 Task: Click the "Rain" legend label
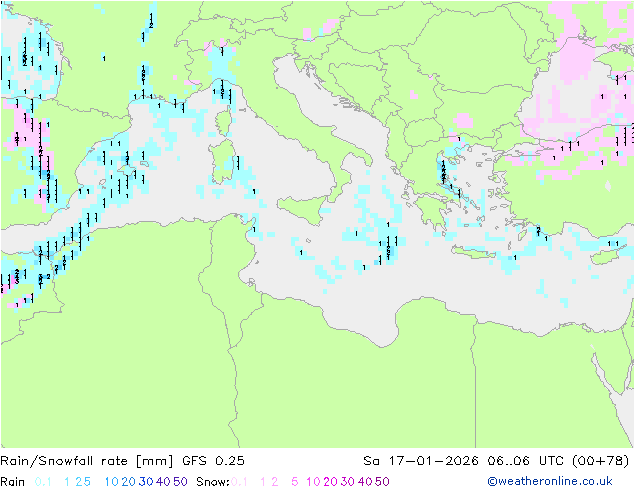pyautogui.click(x=13, y=482)
